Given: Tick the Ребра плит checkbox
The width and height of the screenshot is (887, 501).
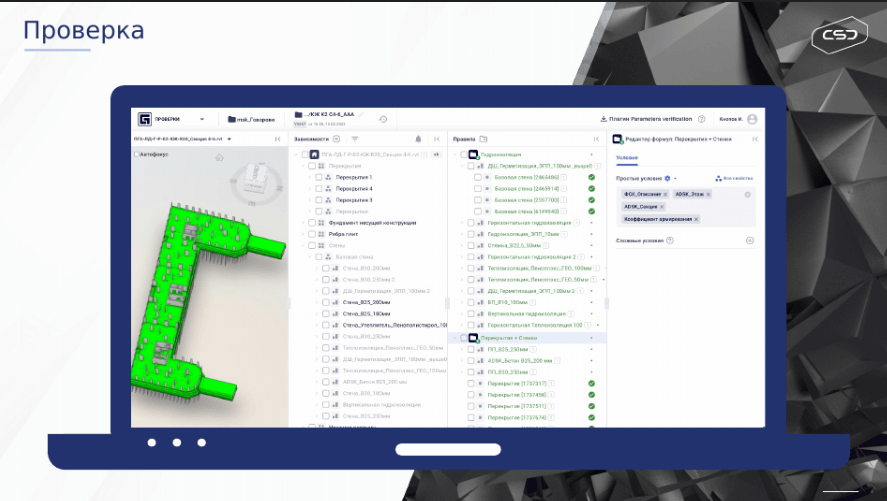Looking at the screenshot, I should point(311,234).
